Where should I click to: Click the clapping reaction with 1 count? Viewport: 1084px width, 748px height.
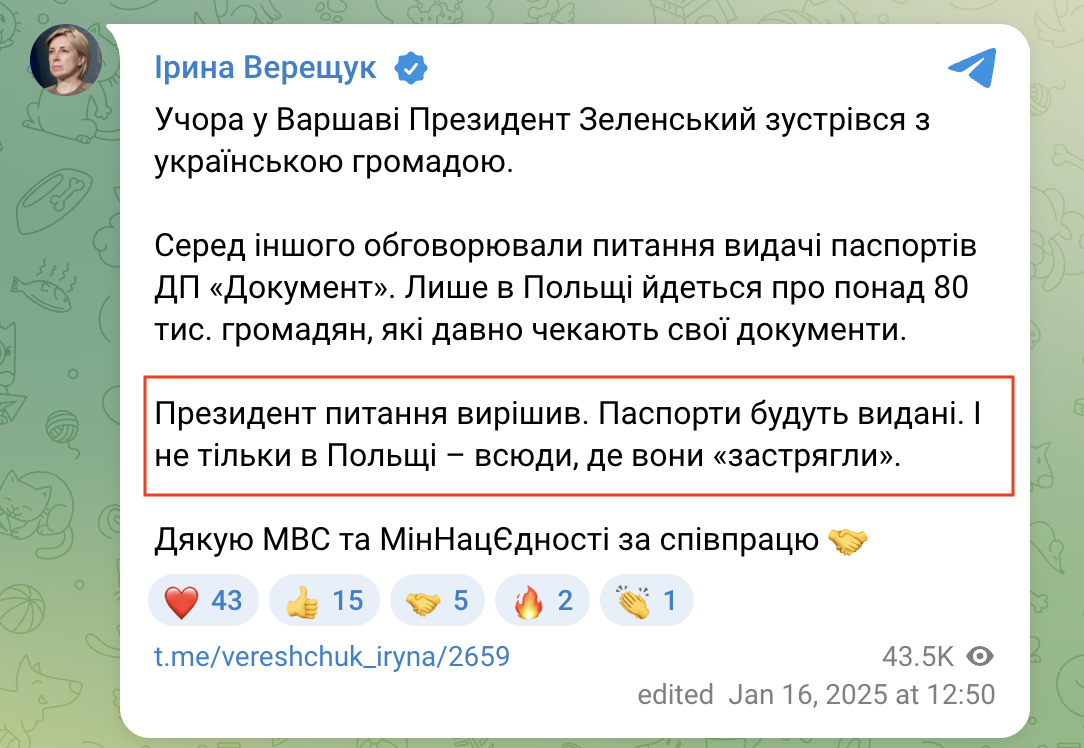pos(650,600)
